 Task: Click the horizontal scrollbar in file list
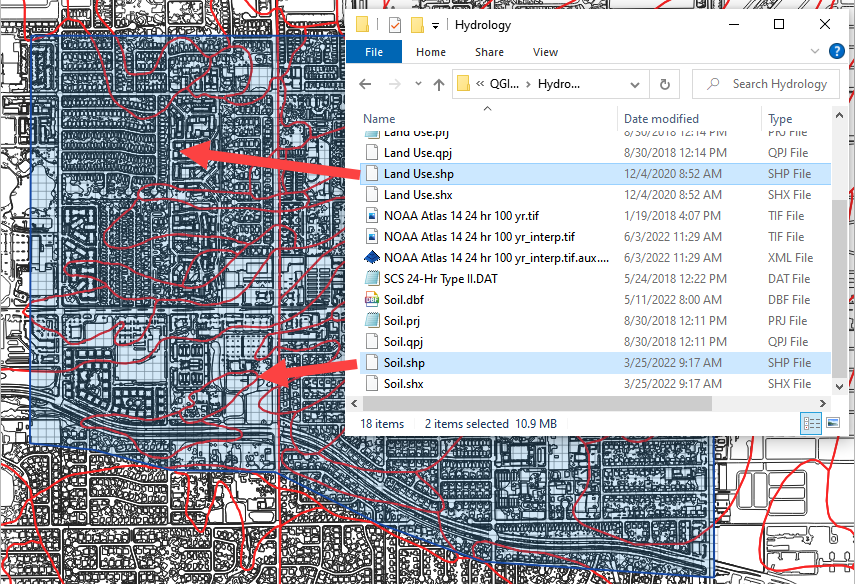point(535,403)
